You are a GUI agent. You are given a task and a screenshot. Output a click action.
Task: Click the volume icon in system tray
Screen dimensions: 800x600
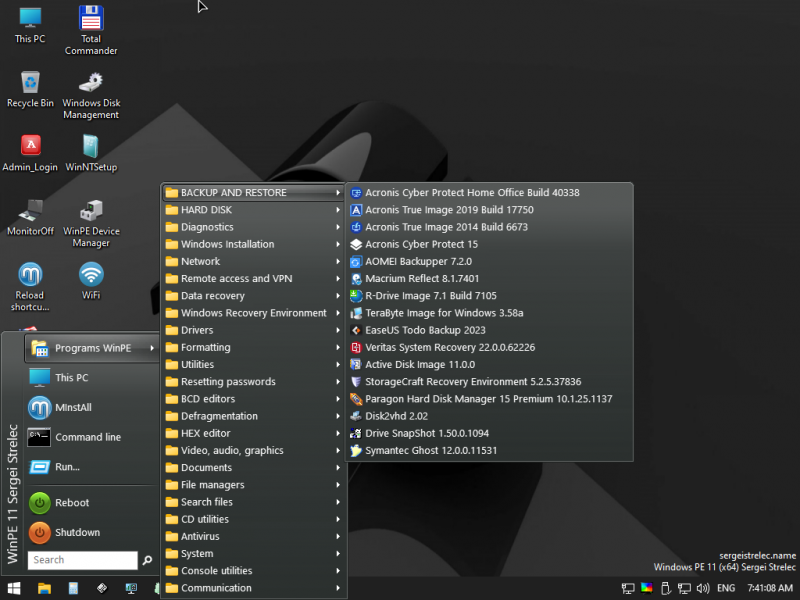pos(703,588)
